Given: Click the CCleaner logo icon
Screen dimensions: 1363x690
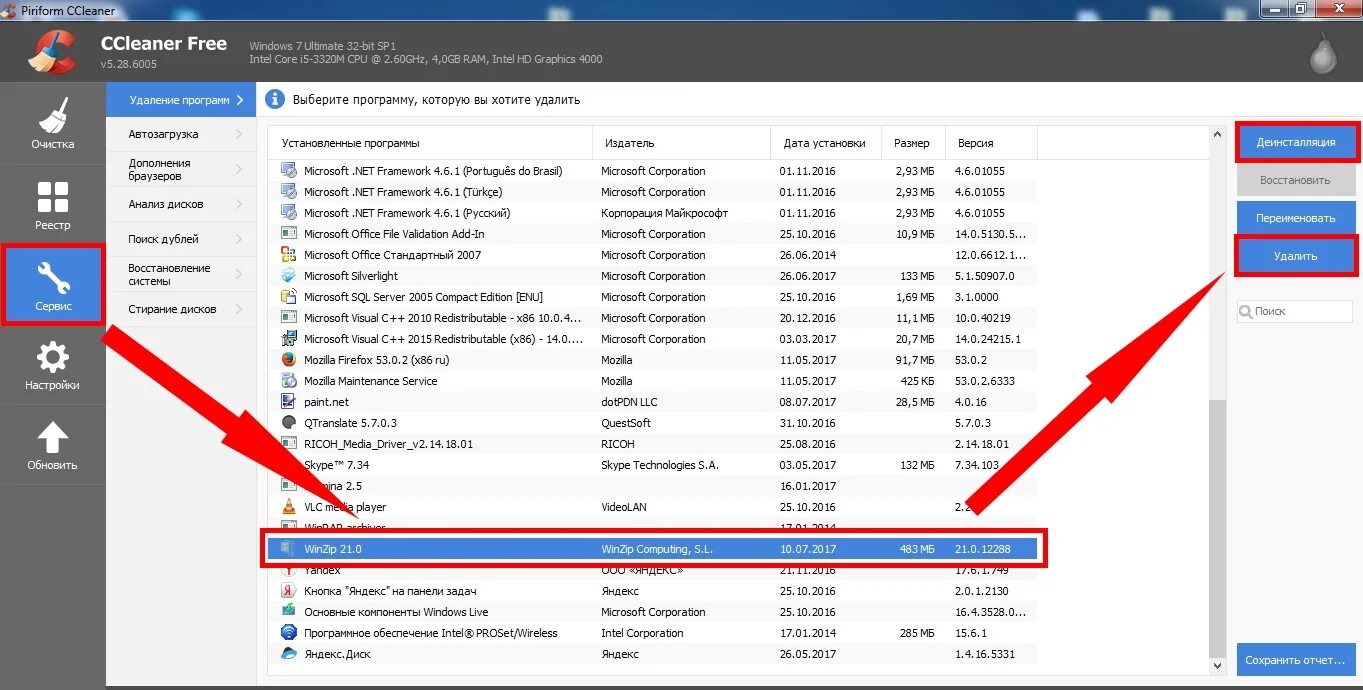Looking at the screenshot, I should (50, 52).
